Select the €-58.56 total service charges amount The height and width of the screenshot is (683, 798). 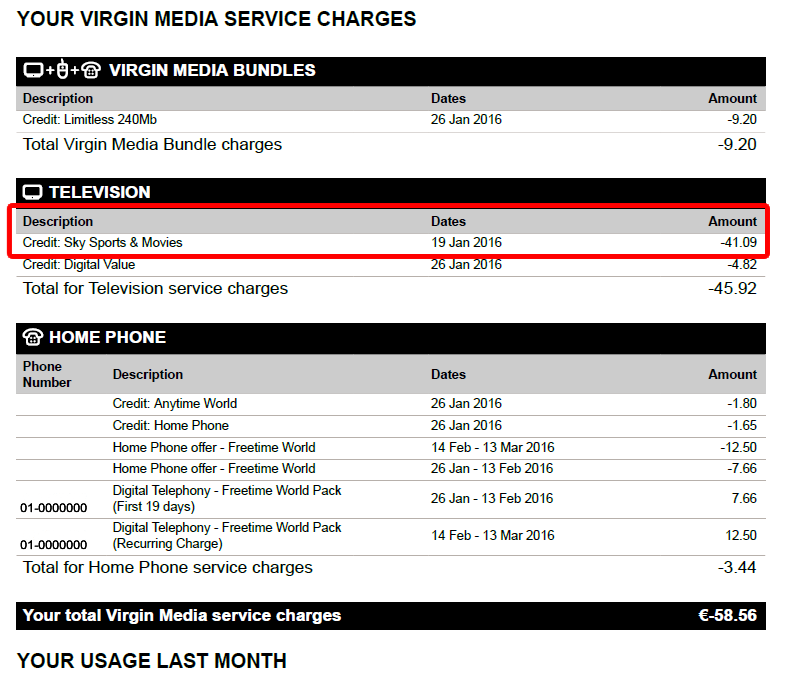[727, 616]
